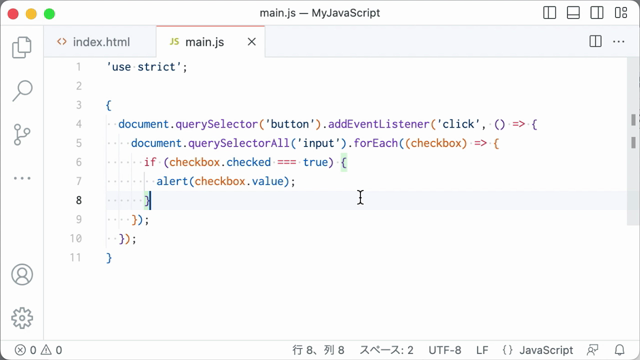The width and height of the screenshot is (640, 360).
Task: Close the main.js tab
Action: (252, 42)
